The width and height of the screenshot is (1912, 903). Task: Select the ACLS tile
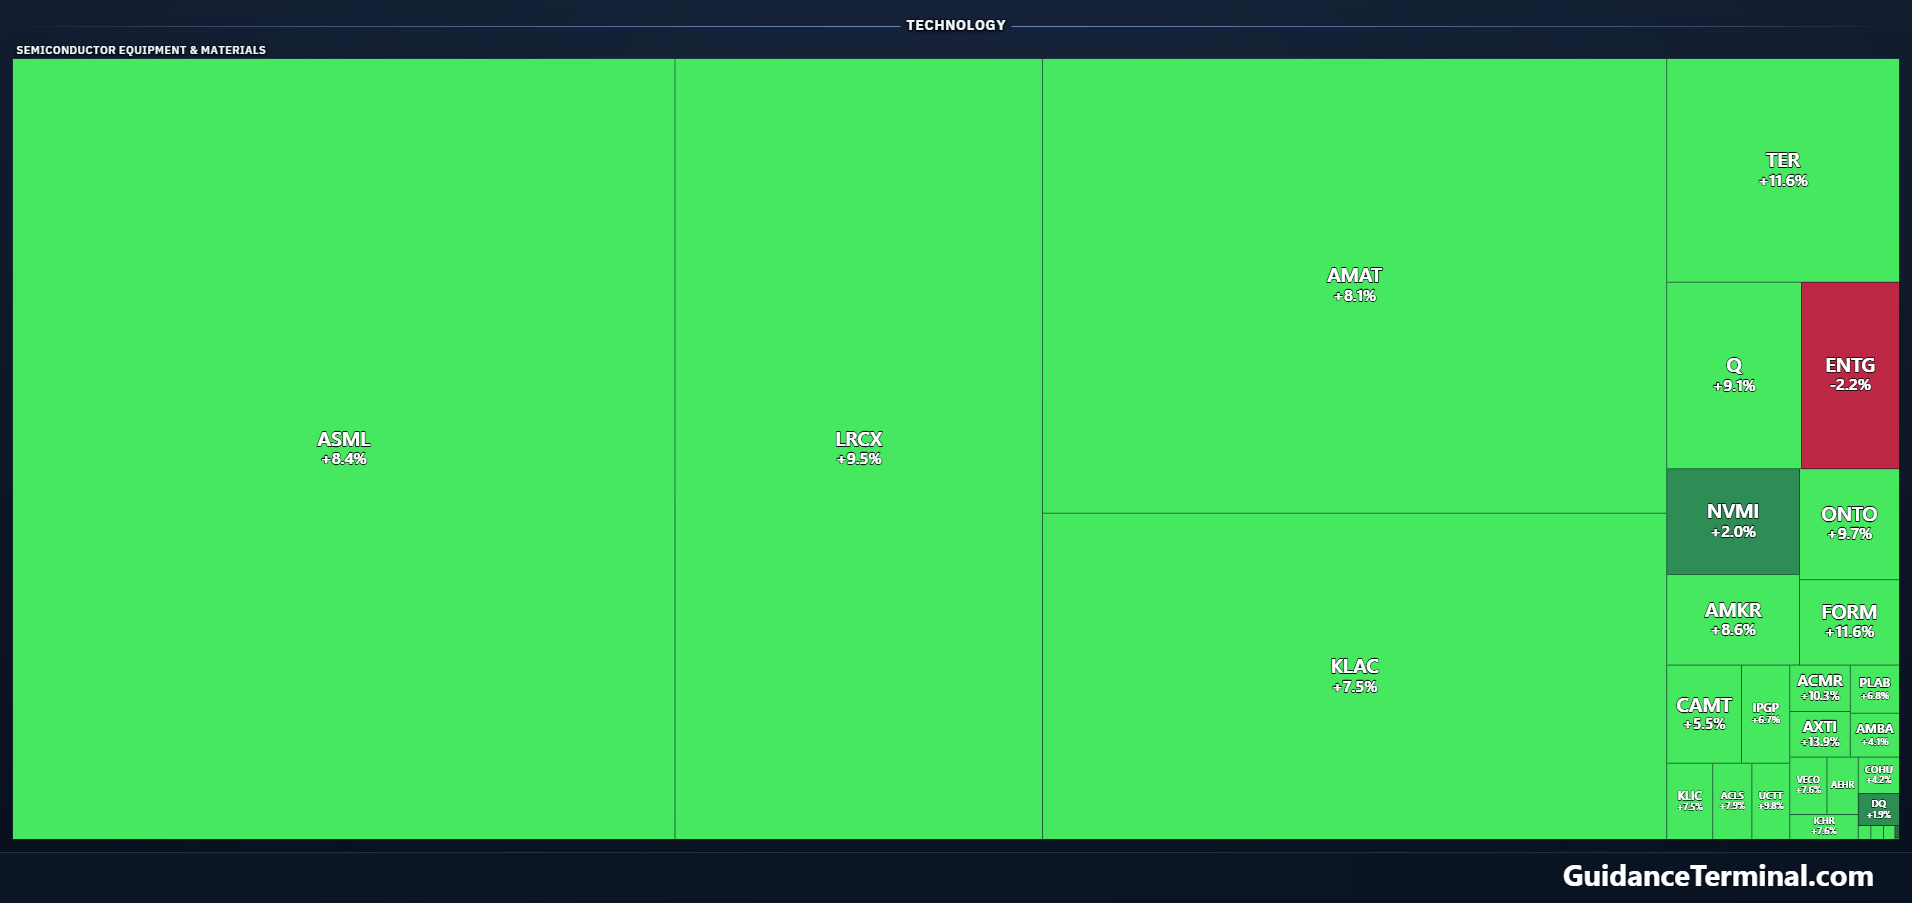[x=1733, y=801]
